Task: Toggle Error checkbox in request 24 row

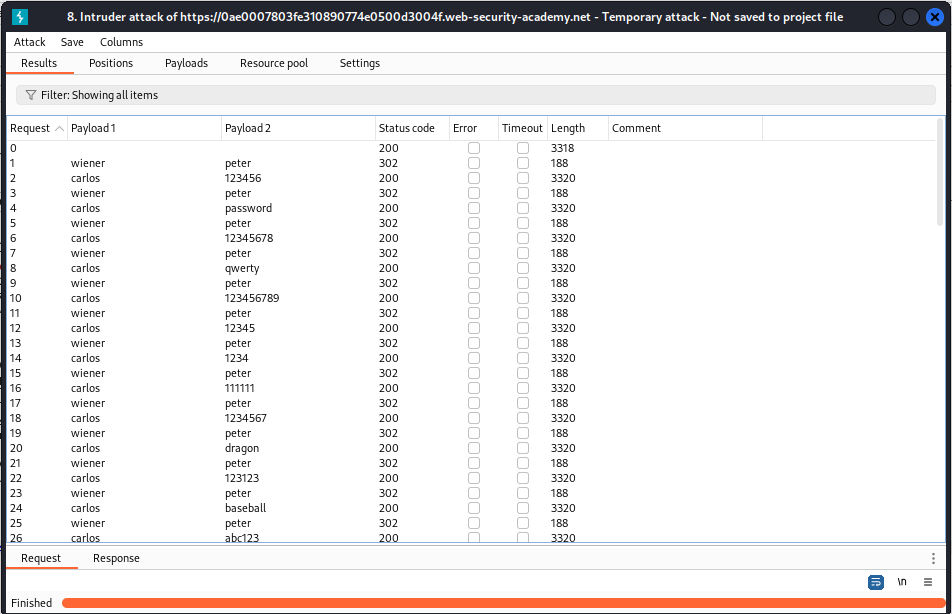Action: [x=474, y=508]
